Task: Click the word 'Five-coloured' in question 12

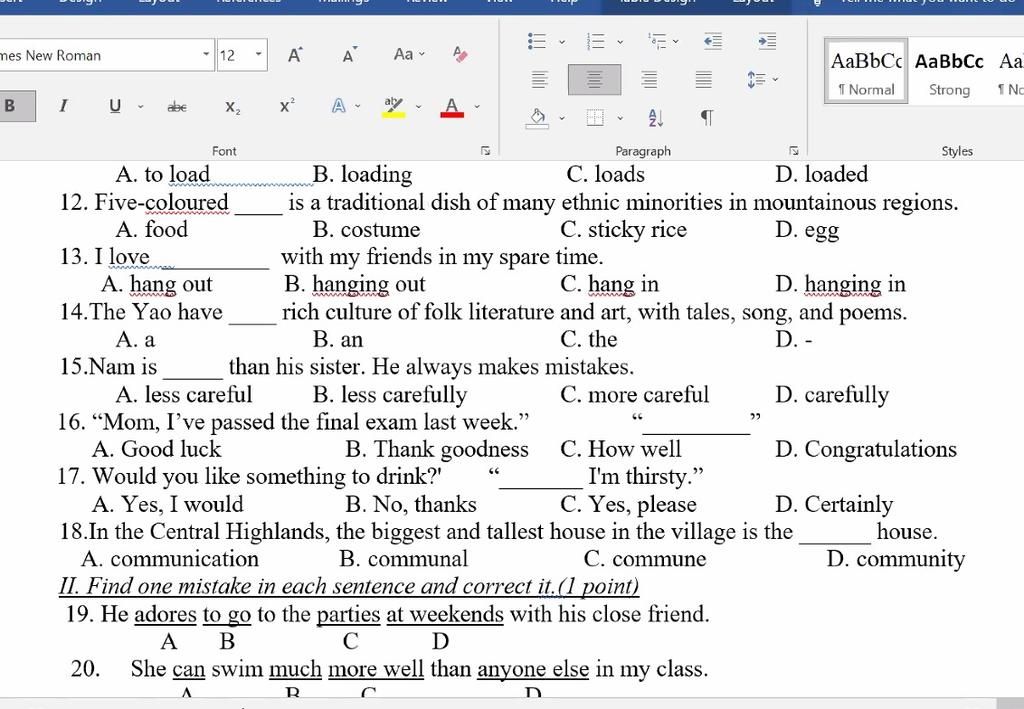Action: tap(162, 202)
